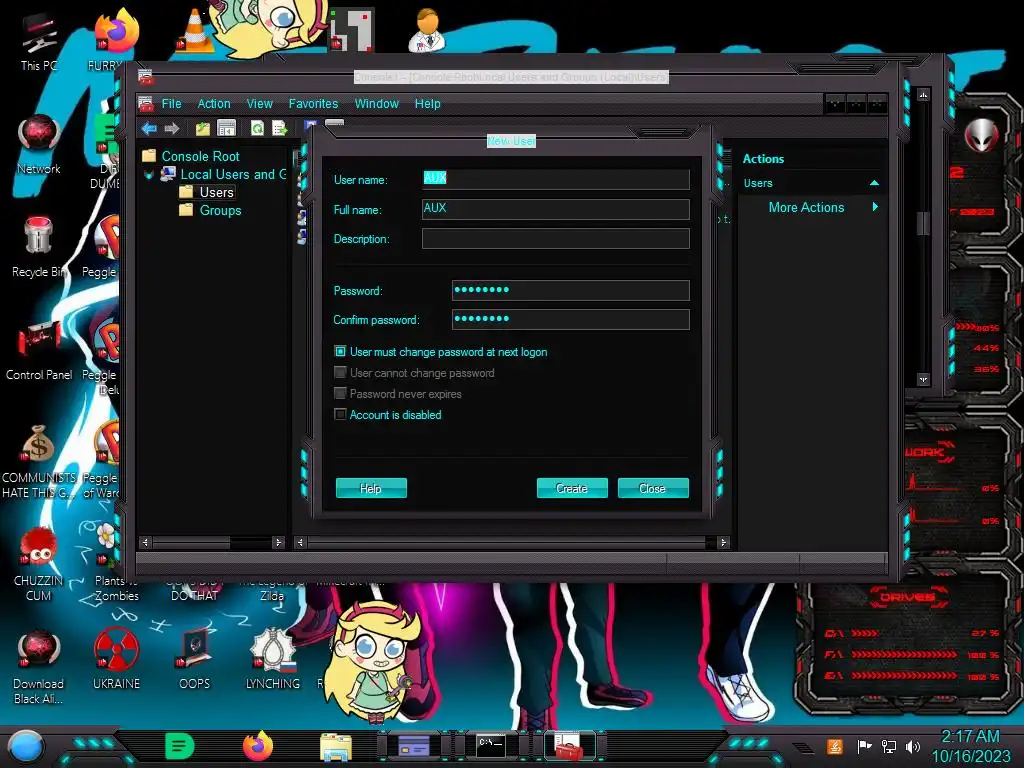1024x768 pixels.
Task: Collapse the Users section in Actions pane
Action: pos(874,184)
